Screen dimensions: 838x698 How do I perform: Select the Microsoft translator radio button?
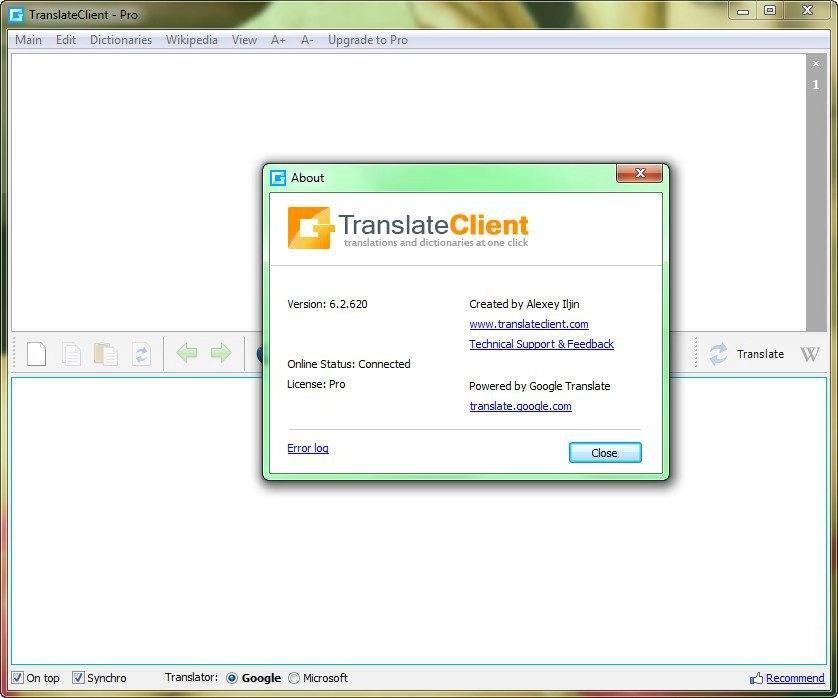(294, 678)
